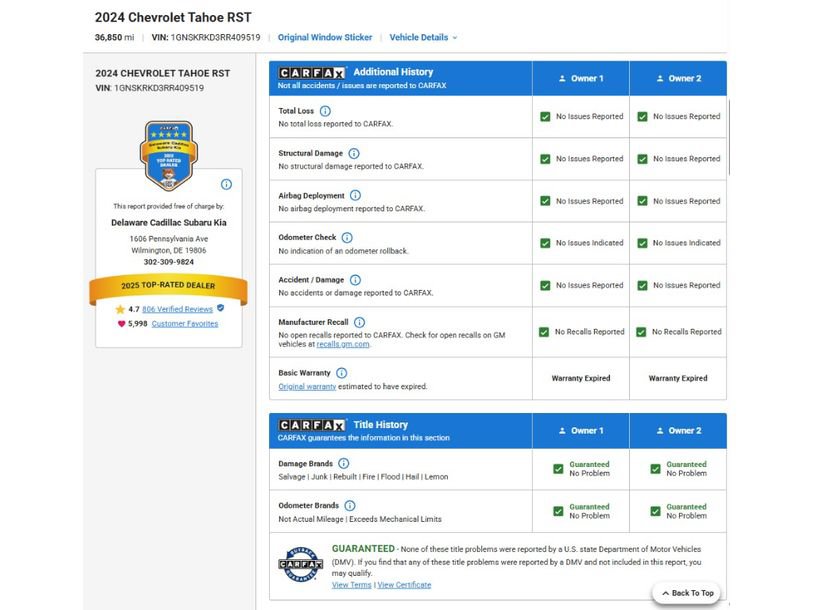Open the View Certificate link
This screenshot has width=814, height=610.
click(404, 585)
